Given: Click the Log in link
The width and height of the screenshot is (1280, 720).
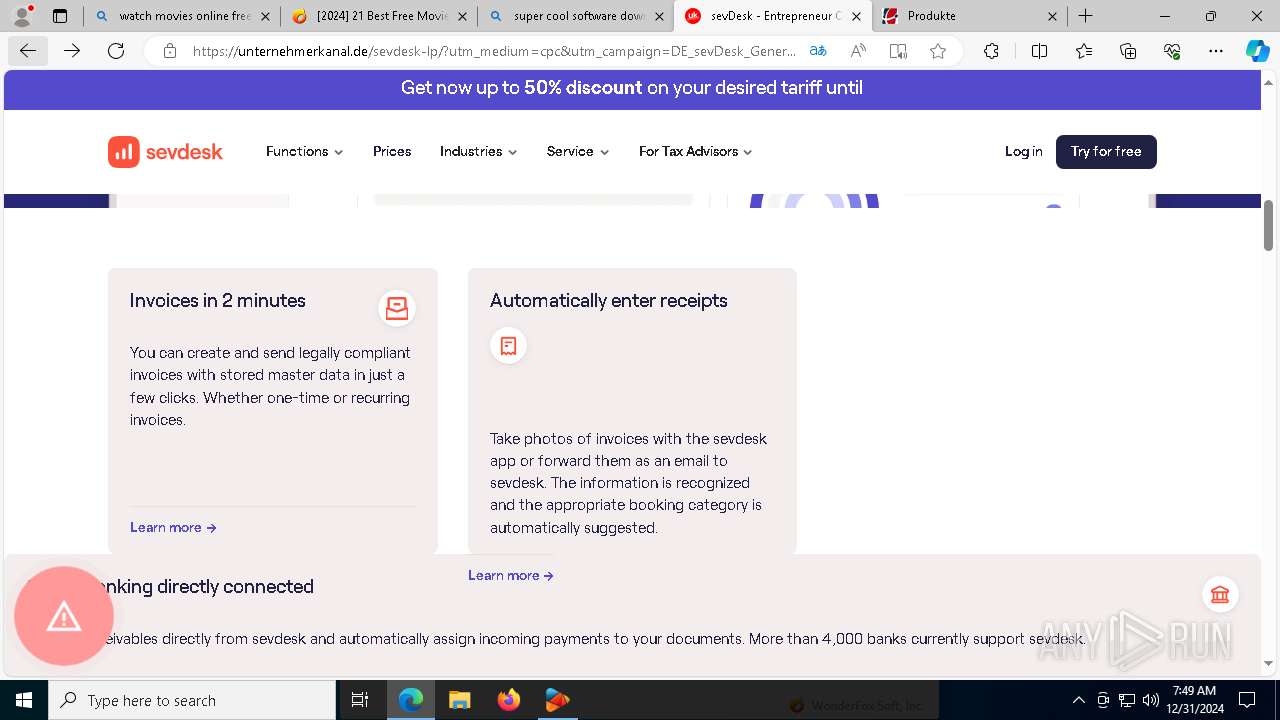Looking at the screenshot, I should pos(1023,152).
